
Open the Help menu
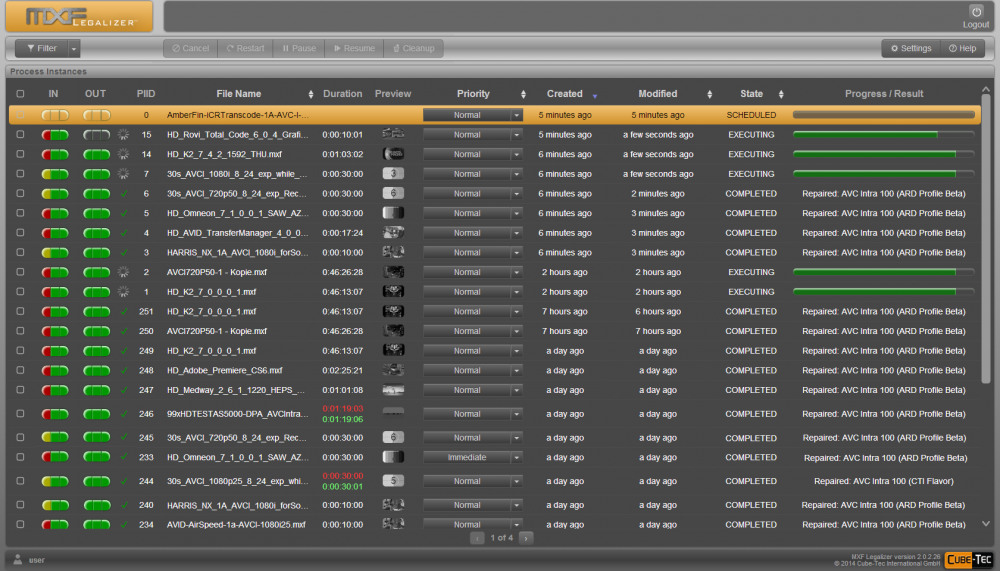tap(962, 48)
